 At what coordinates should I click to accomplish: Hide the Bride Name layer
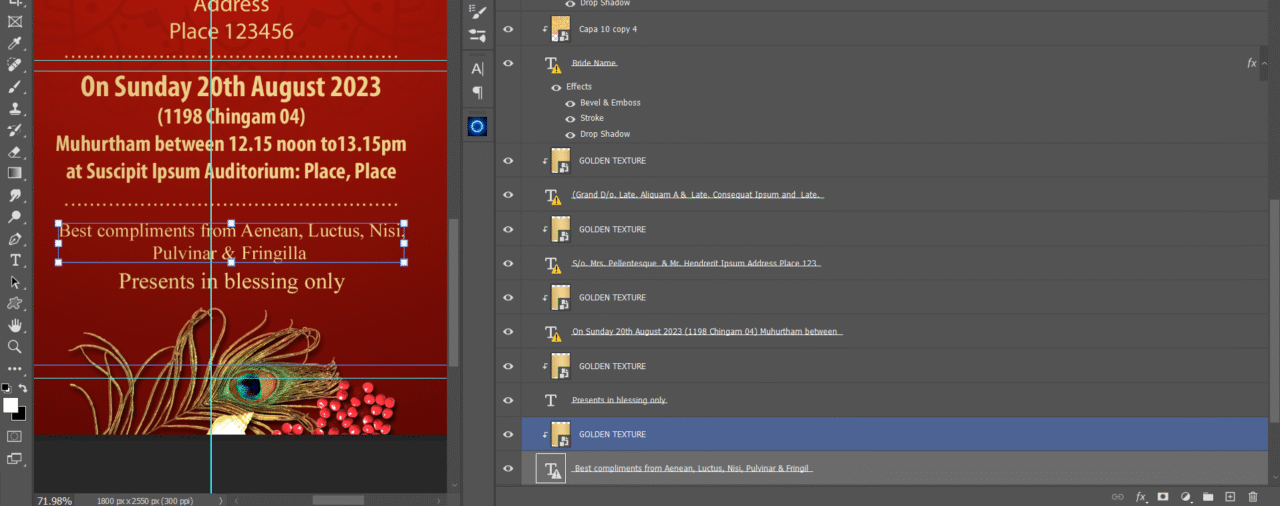pos(508,63)
